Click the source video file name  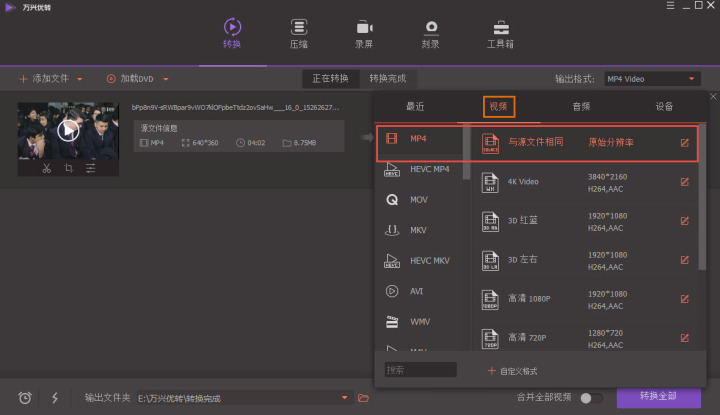(235, 107)
